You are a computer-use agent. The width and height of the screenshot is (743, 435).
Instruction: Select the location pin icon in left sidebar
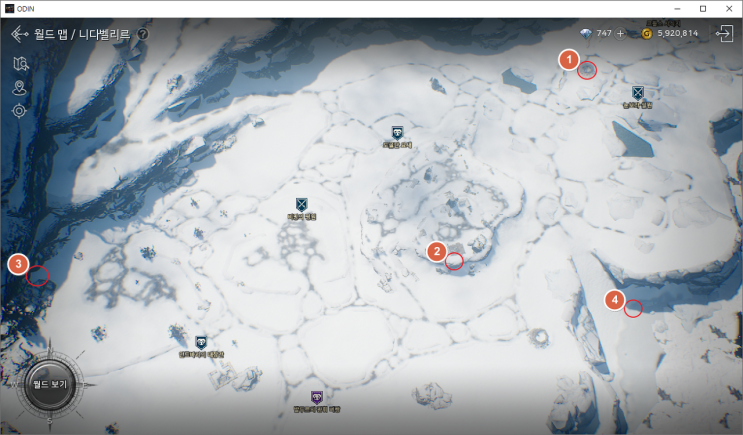[19, 88]
